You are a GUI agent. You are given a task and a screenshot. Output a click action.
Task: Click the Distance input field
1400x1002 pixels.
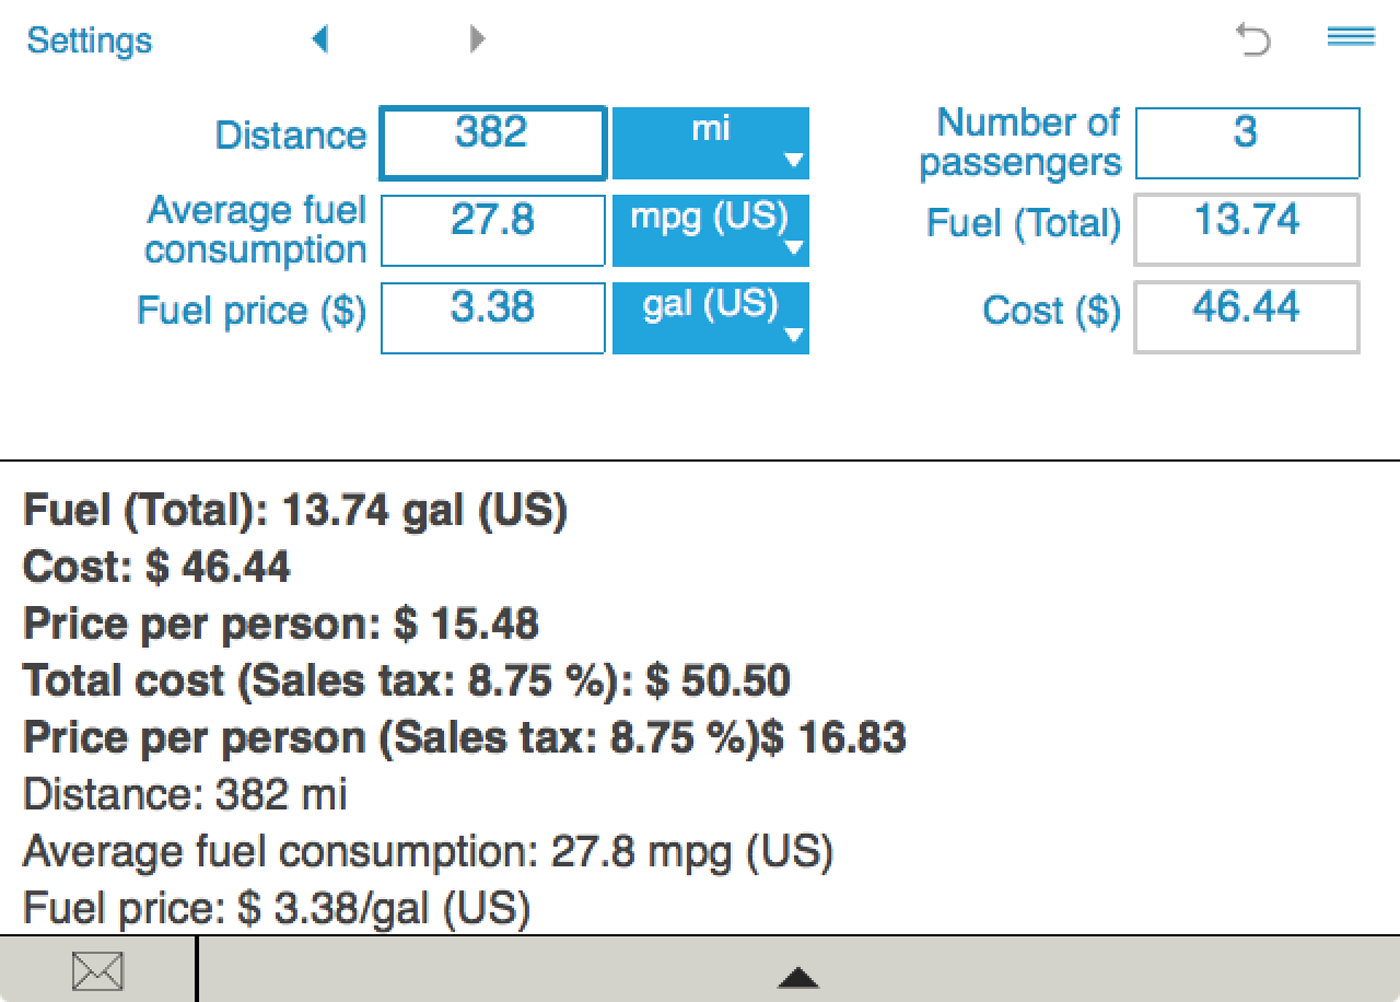coord(493,143)
